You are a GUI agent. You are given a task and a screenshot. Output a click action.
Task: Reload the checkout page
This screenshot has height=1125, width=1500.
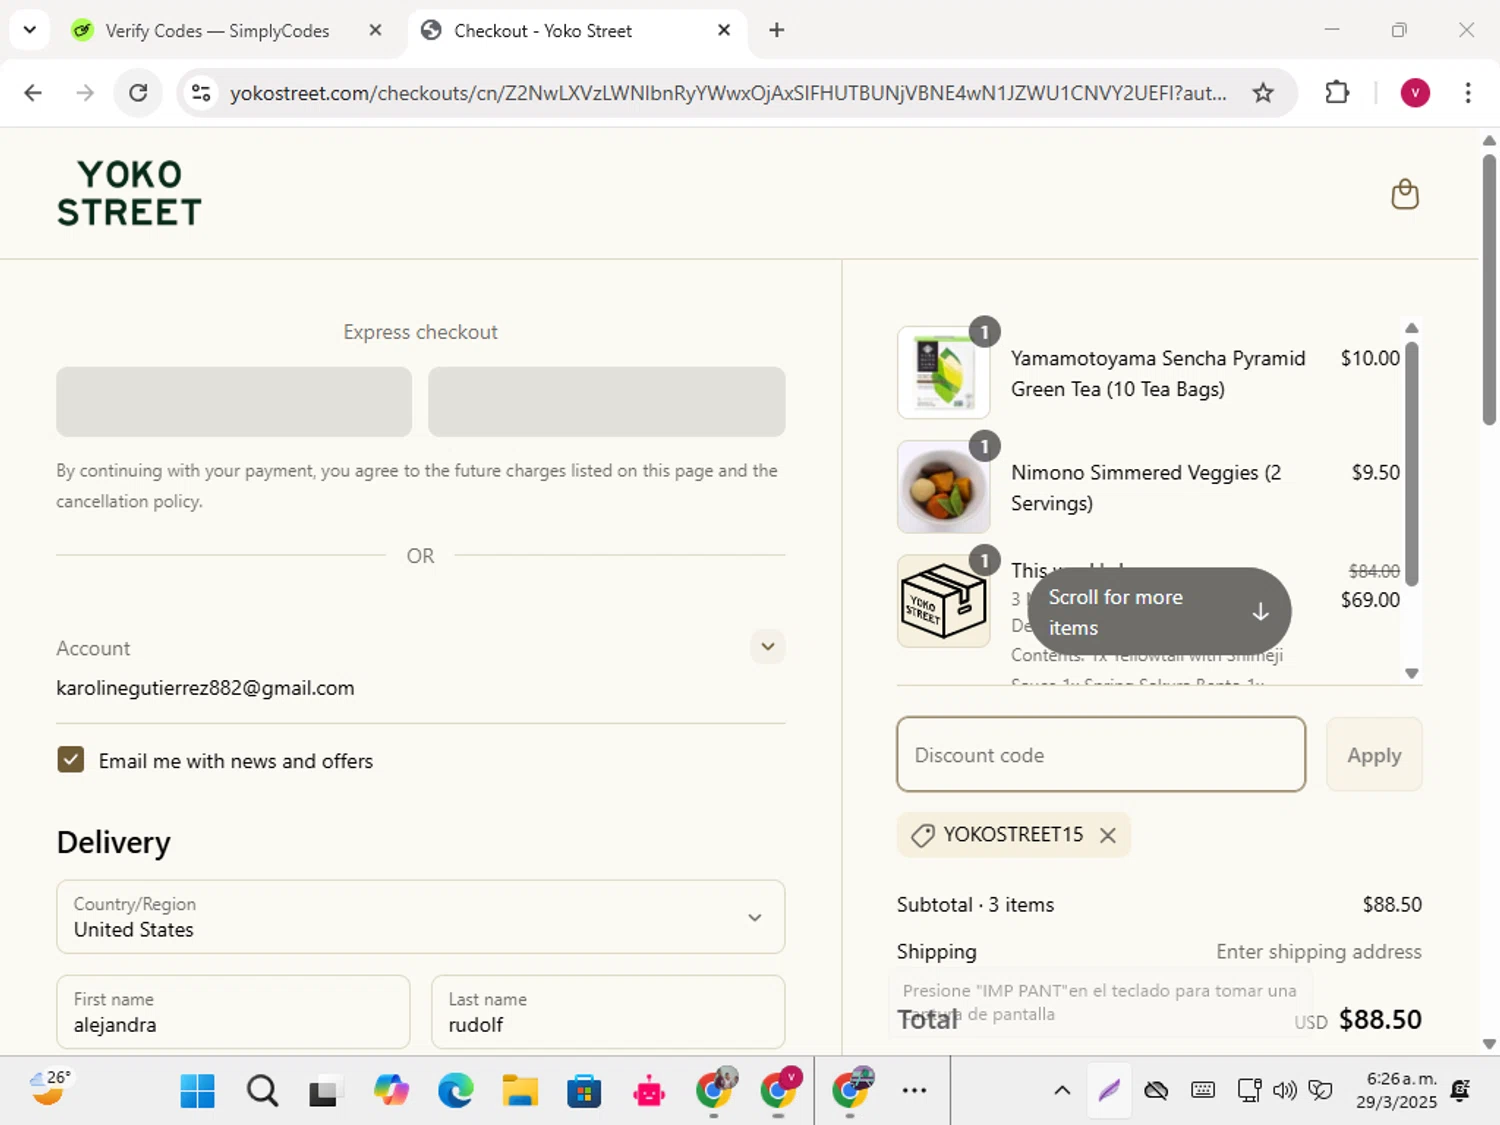point(138,93)
